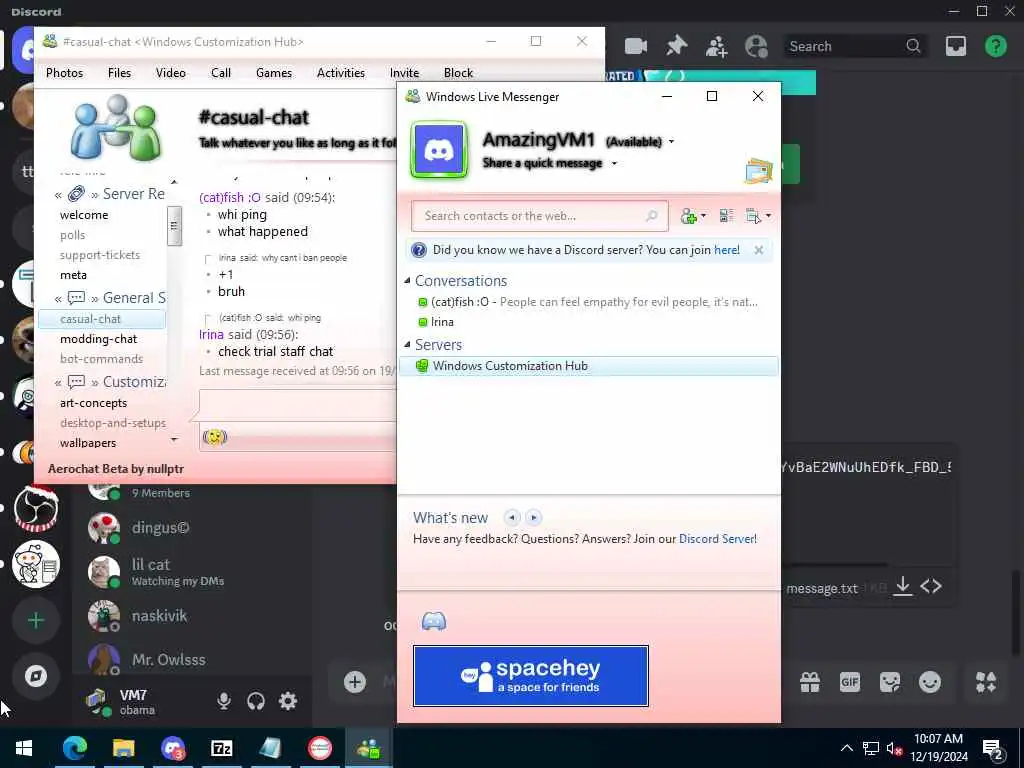The image size is (1024, 768).
Task: Open the sticker picker in Discord
Action: tap(889, 682)
